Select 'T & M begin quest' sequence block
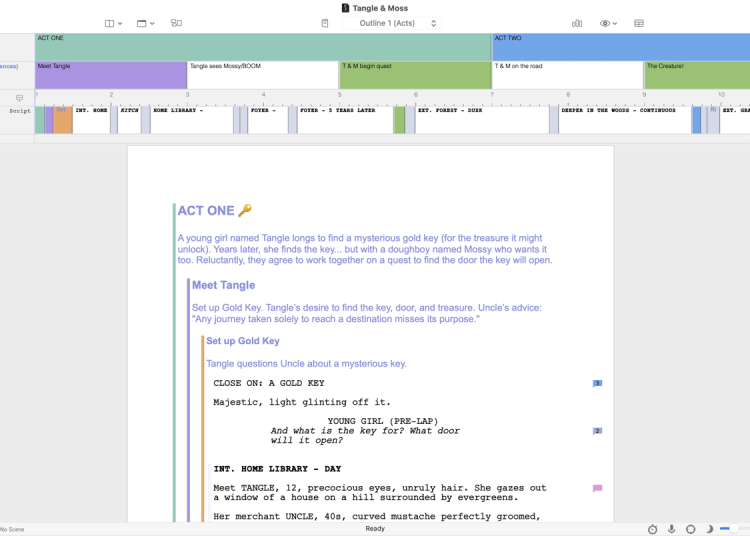The image size is (750, 536). (x=414, y=75)
